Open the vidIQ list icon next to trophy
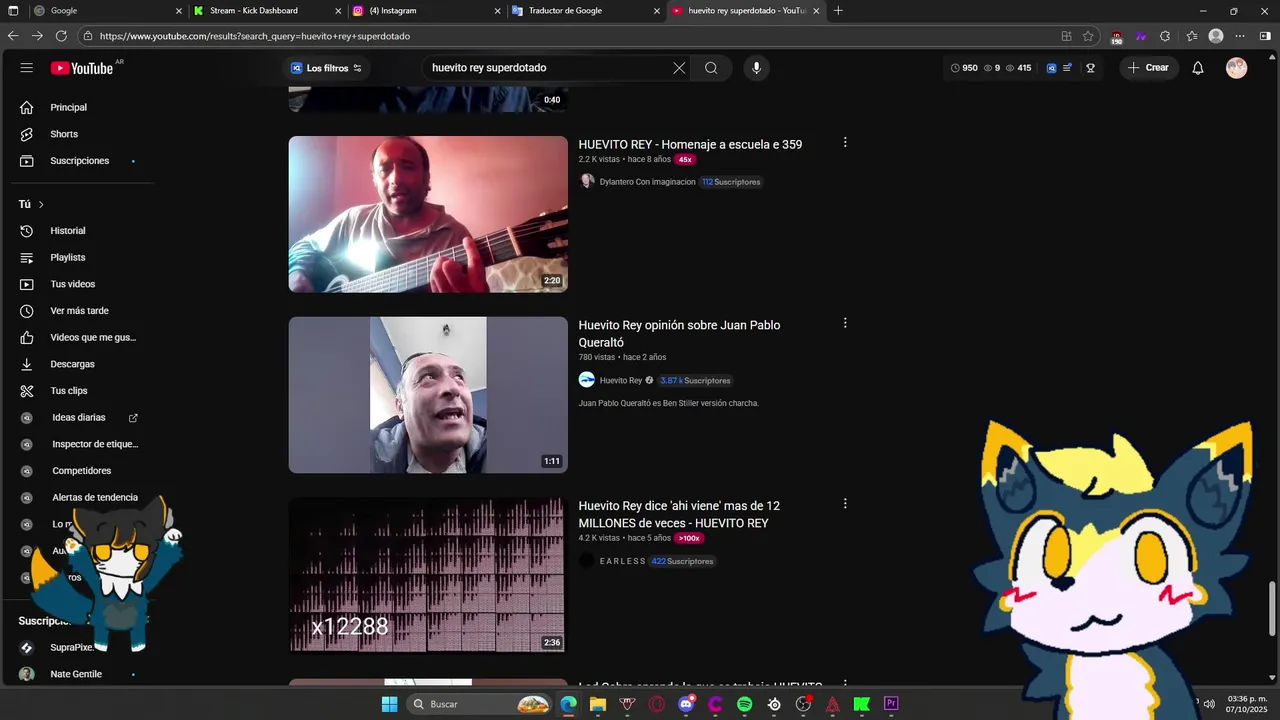The width and height of the screenshot is (1280, 720). pyautogui.click(x=1068, y=68)
